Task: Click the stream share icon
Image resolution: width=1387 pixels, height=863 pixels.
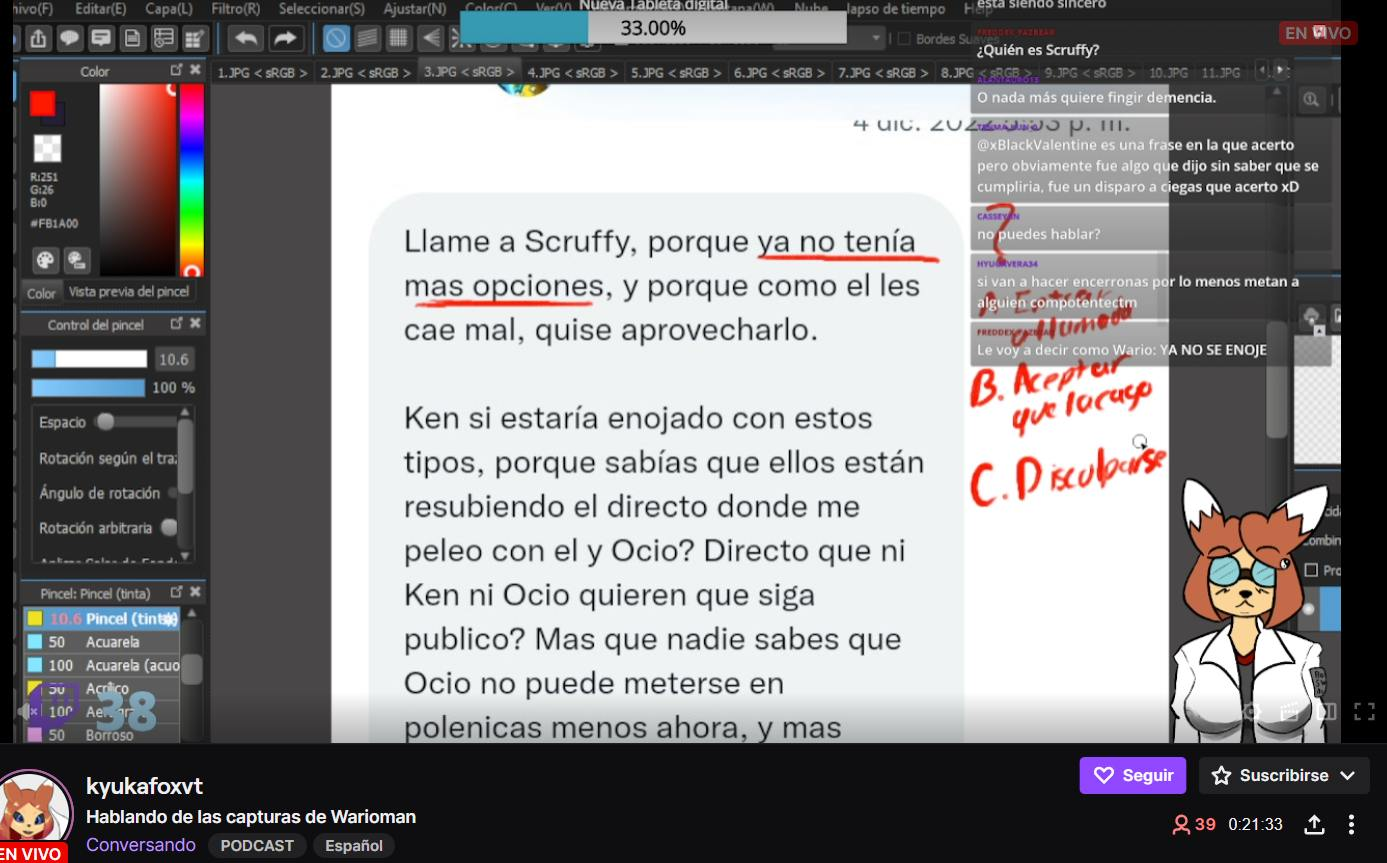Action: [x=1314, y=825]
